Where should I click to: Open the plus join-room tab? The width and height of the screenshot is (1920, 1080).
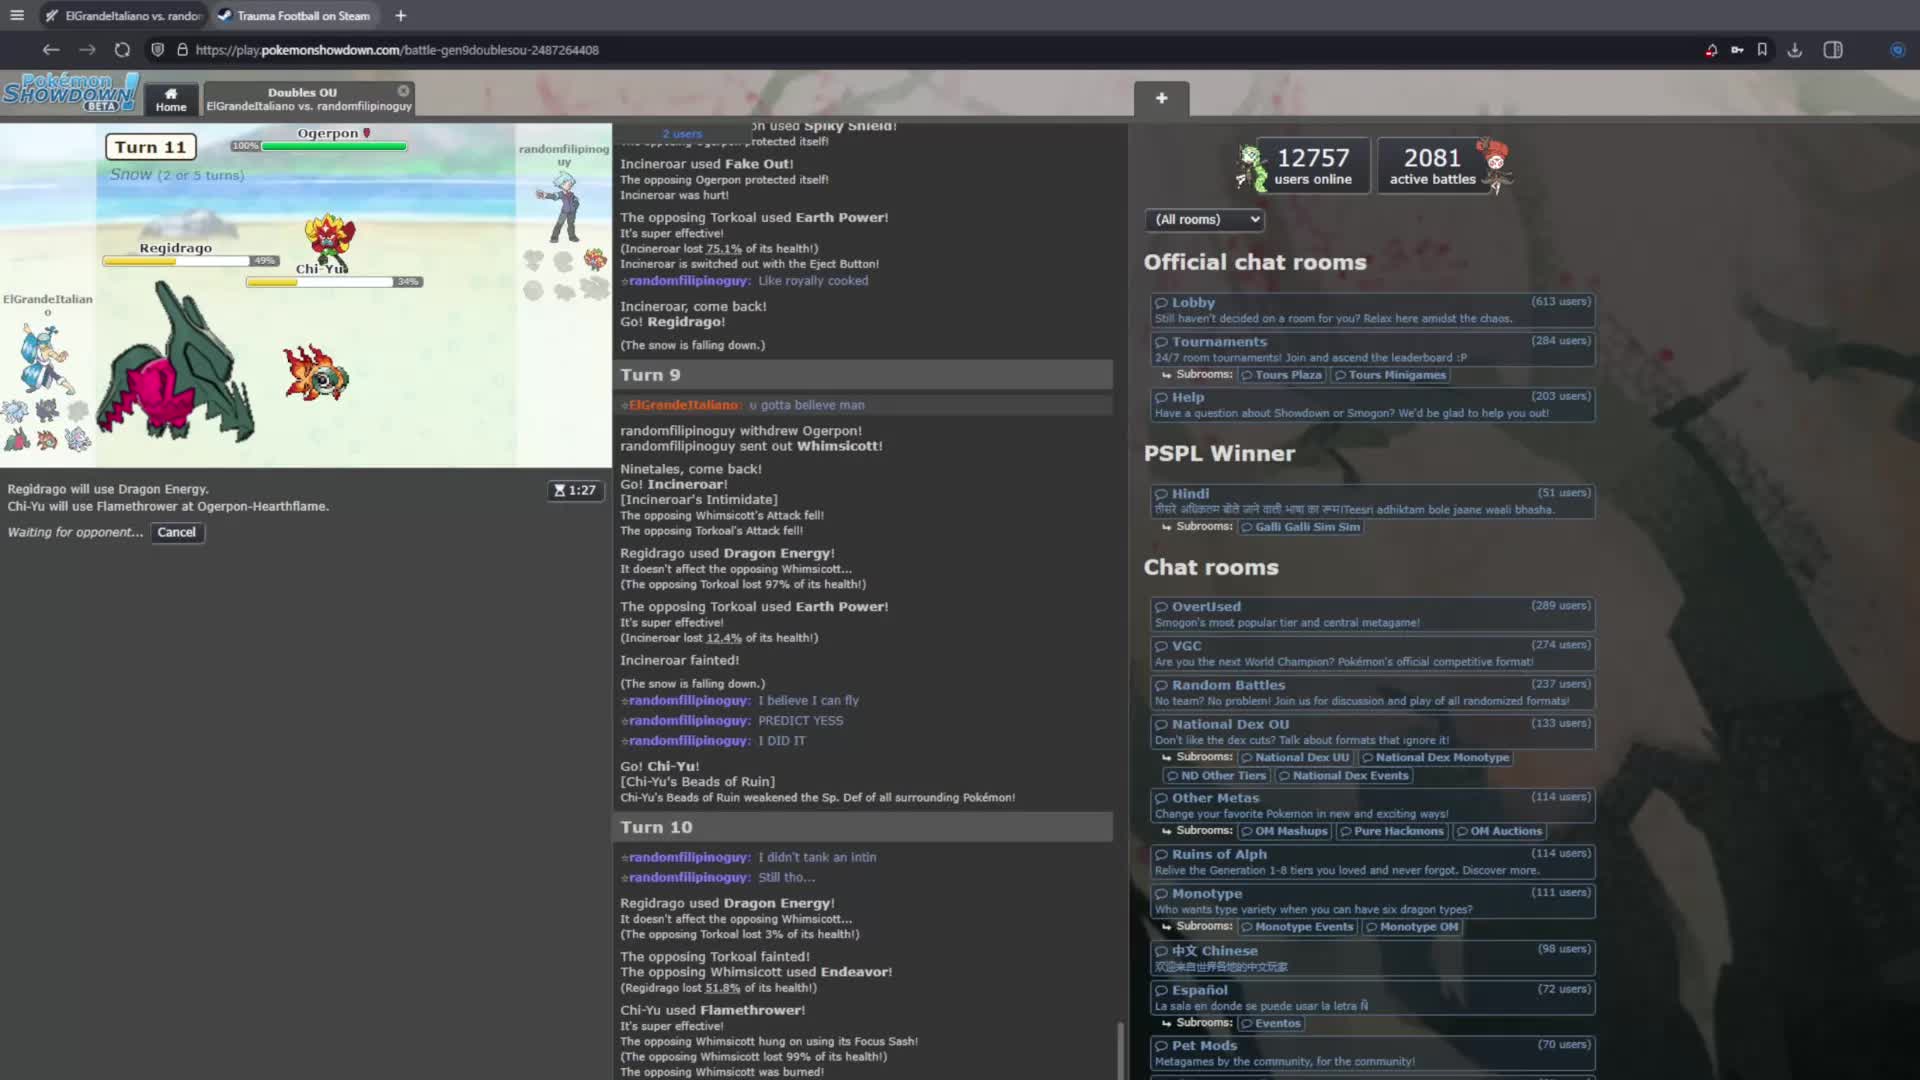[x=1161, y=98]
